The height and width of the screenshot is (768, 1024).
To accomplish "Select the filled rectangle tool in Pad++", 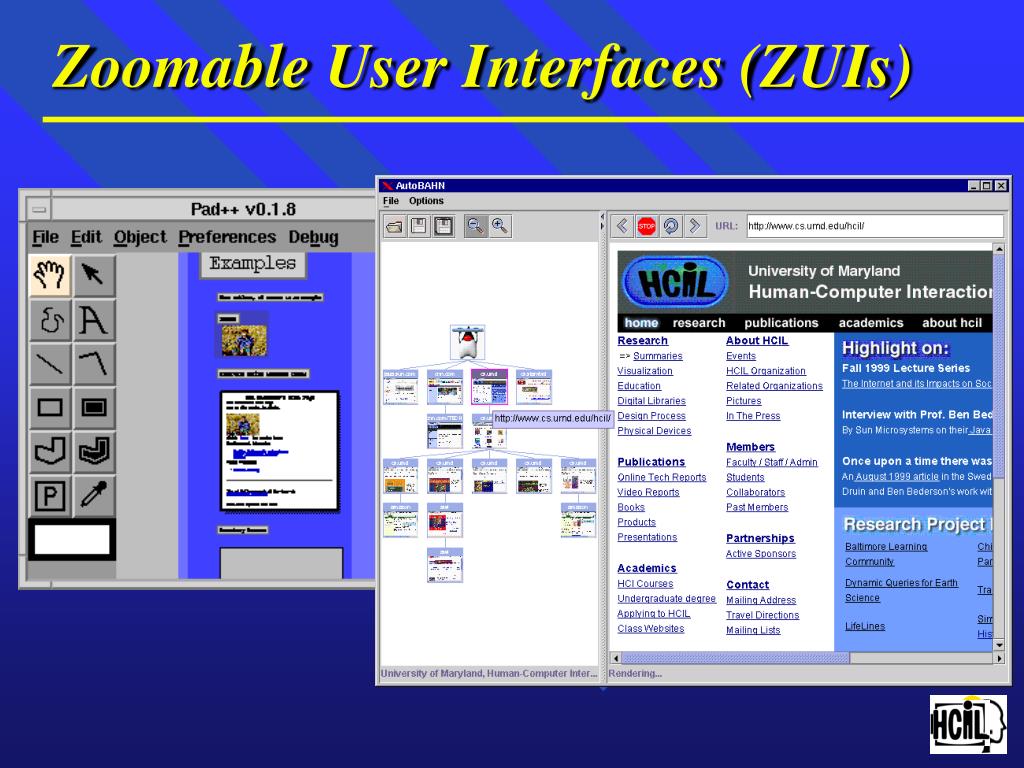I will (94, 408).
